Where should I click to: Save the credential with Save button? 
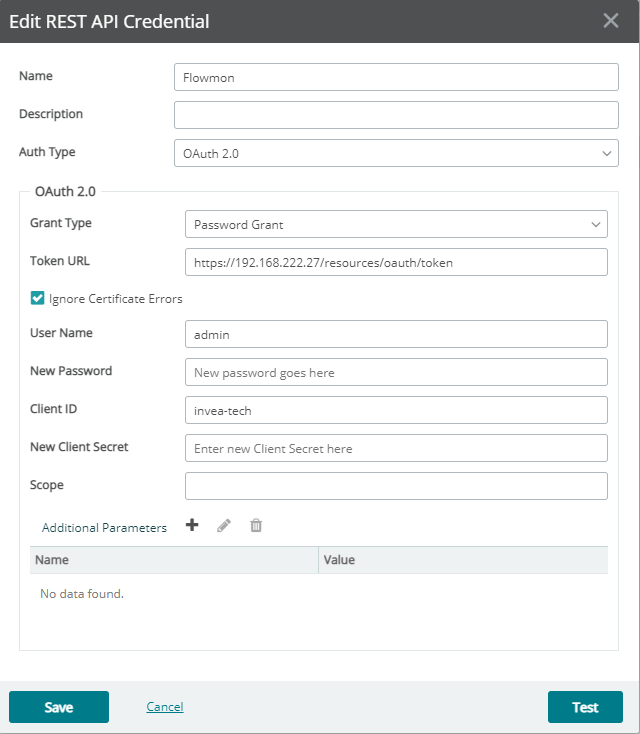click(x=59, y=707)
